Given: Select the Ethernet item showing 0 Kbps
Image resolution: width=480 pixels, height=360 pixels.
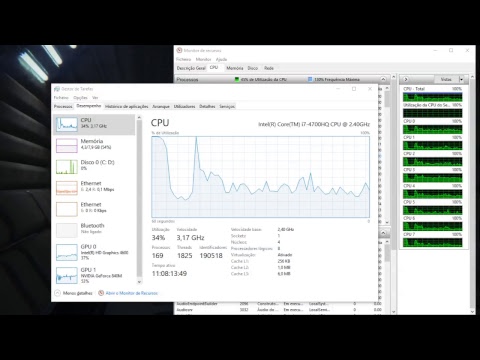Looking at the screenshot, I should [94, 209].
